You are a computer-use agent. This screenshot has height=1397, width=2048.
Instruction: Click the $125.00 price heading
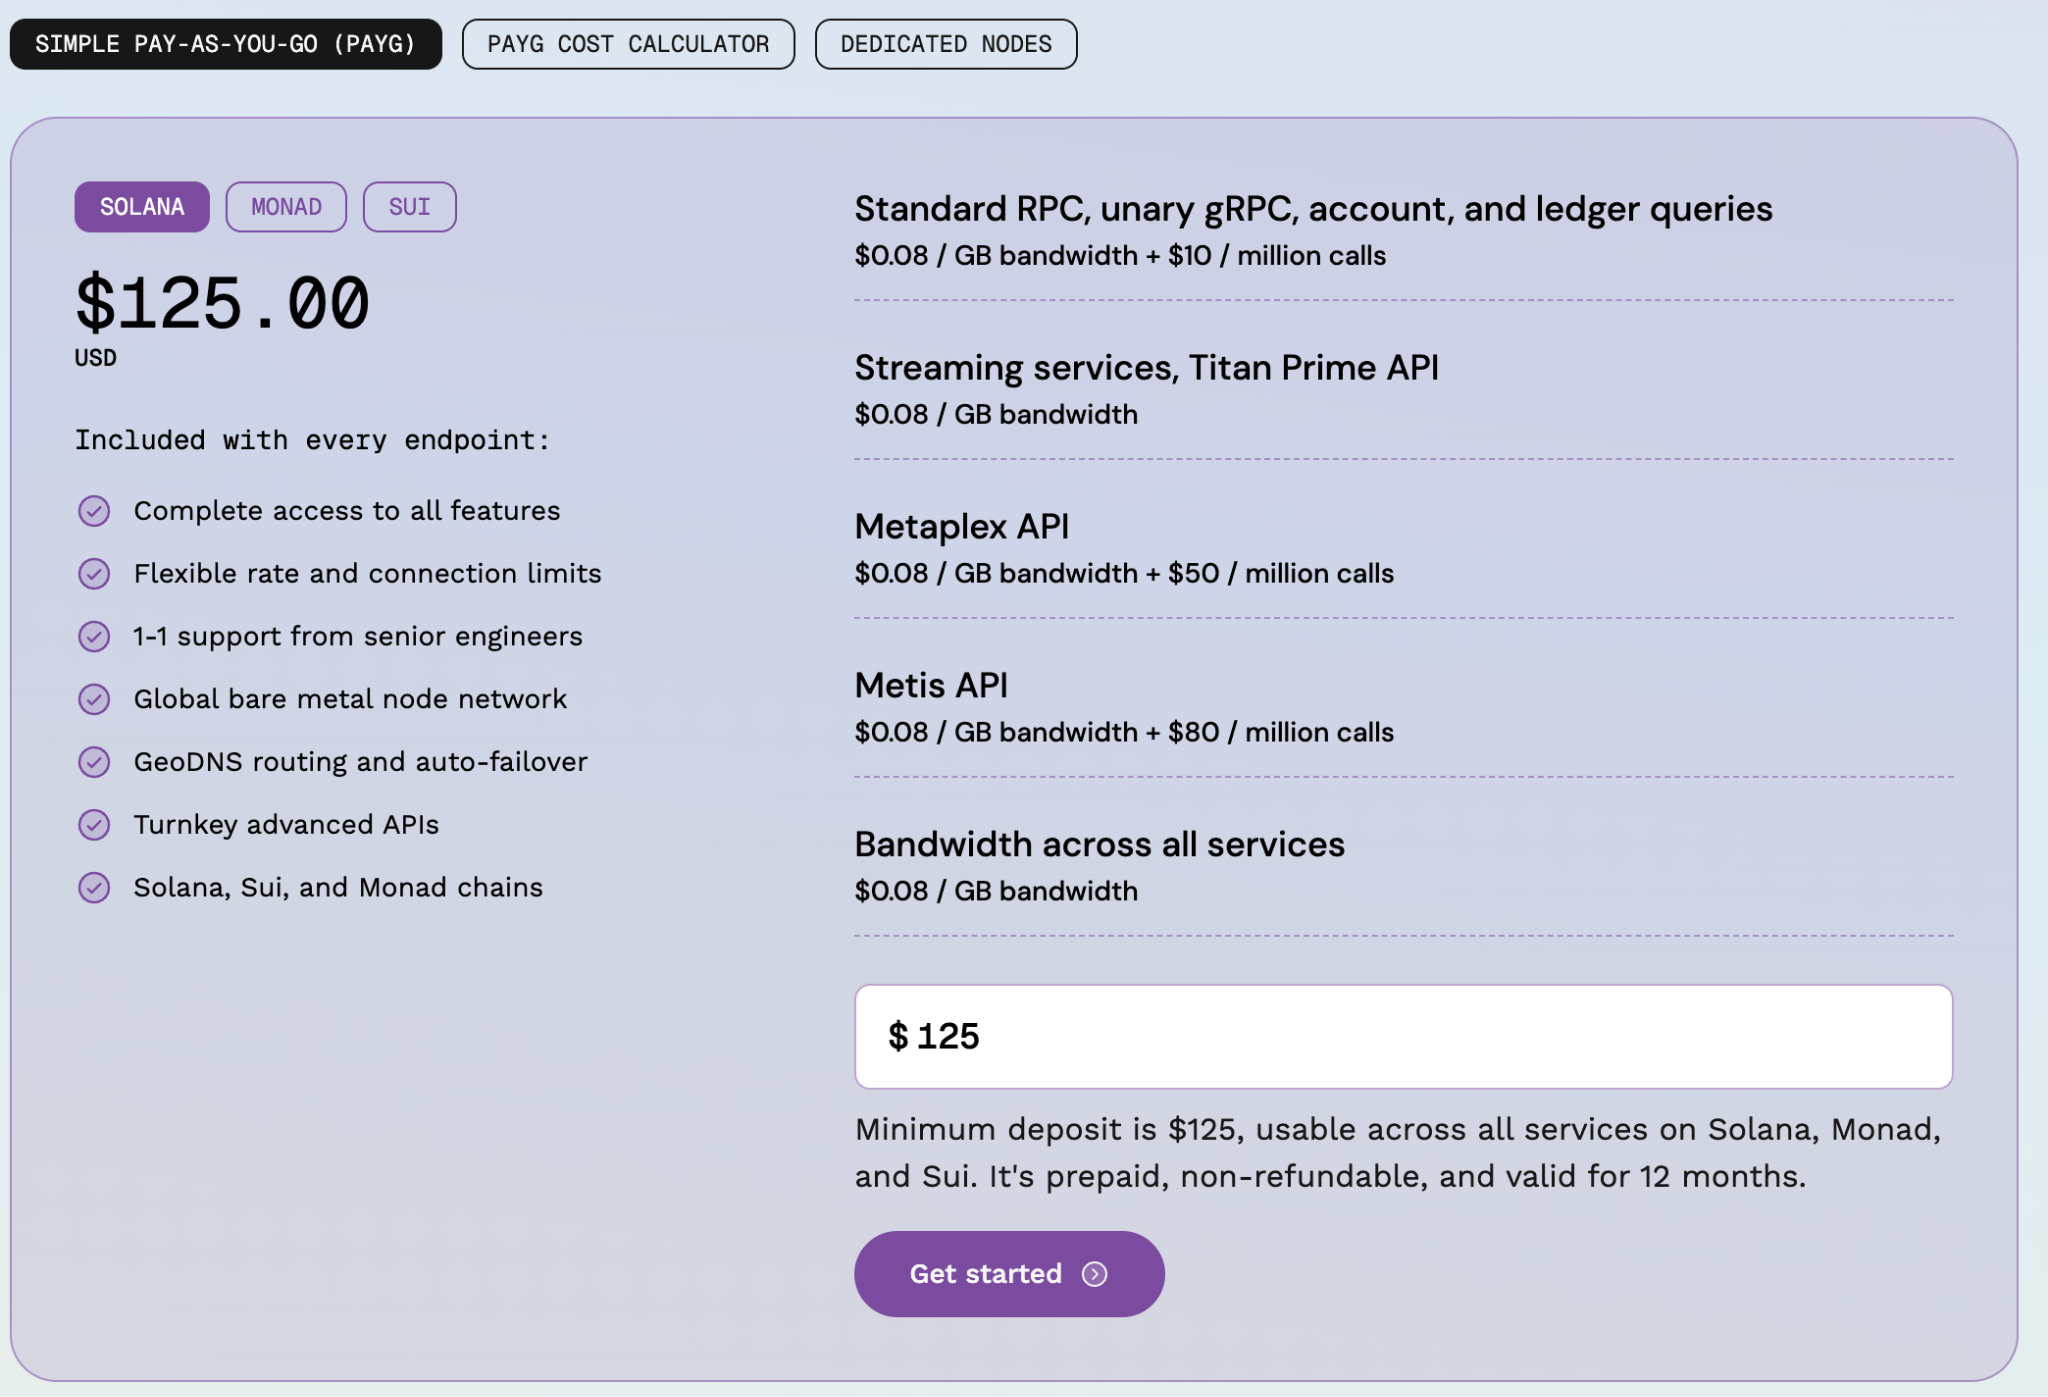222,304
